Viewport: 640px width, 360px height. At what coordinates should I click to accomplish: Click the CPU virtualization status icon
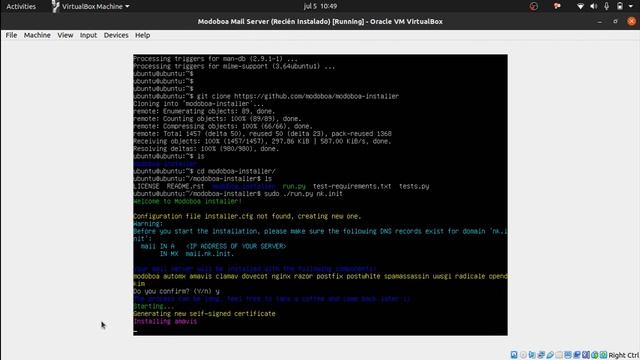coord(586,355)
